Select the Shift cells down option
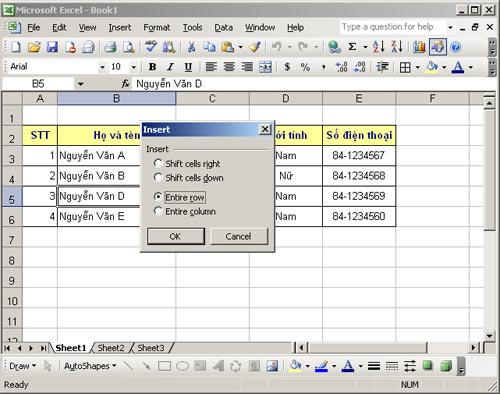500x394 pixels. coord(188,178)
